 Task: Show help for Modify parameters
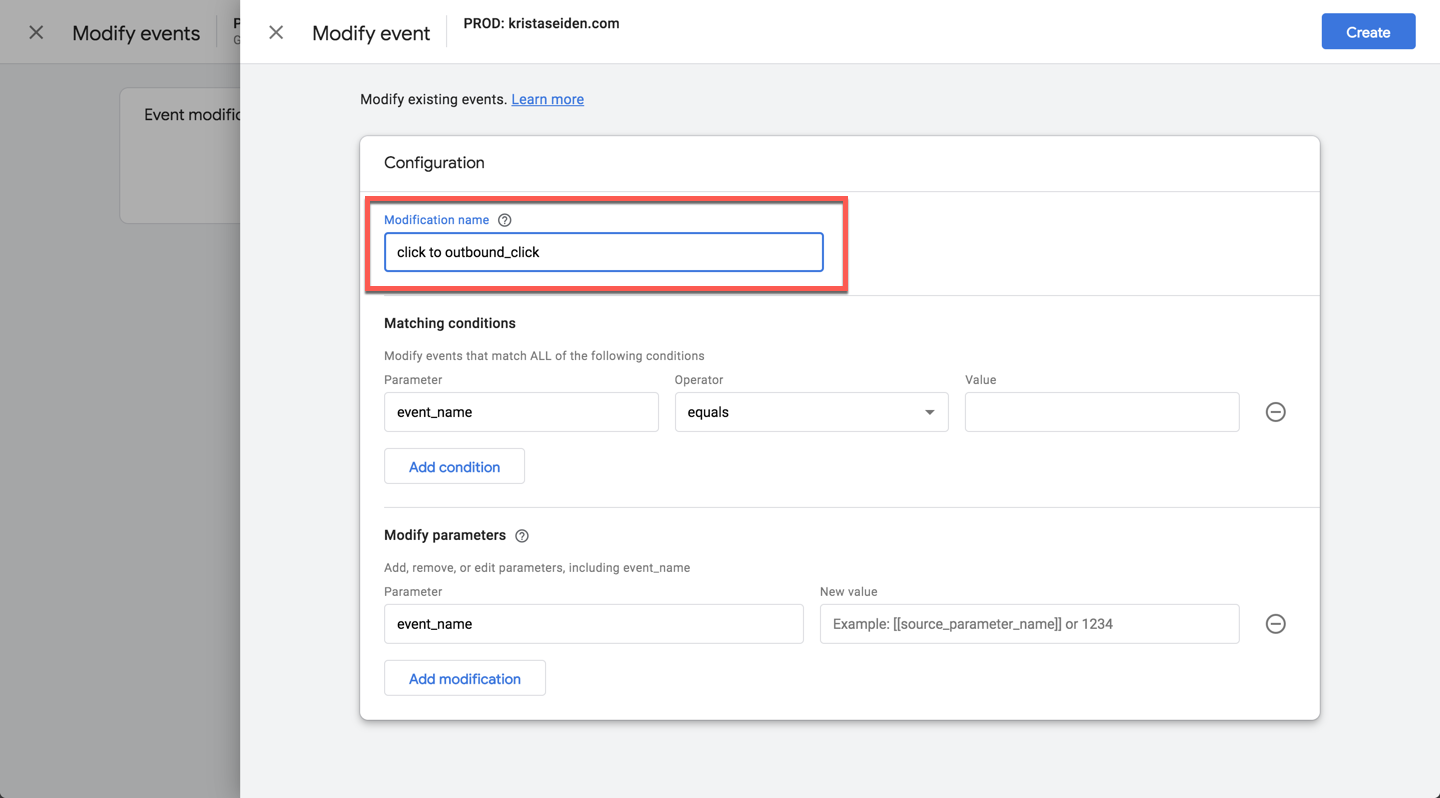click(x=522, y=536)
